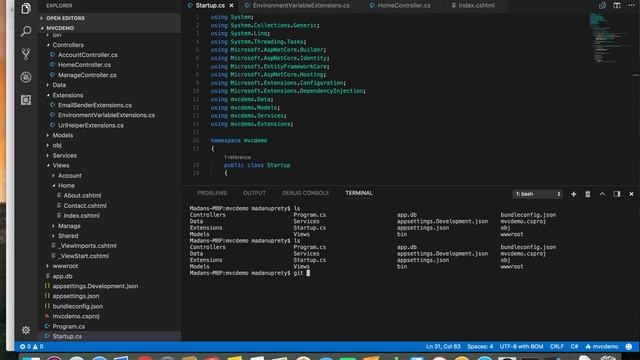Collapse the MVCDEMO workspace section
Screen dimensions: 640x360
coord(109,28)
